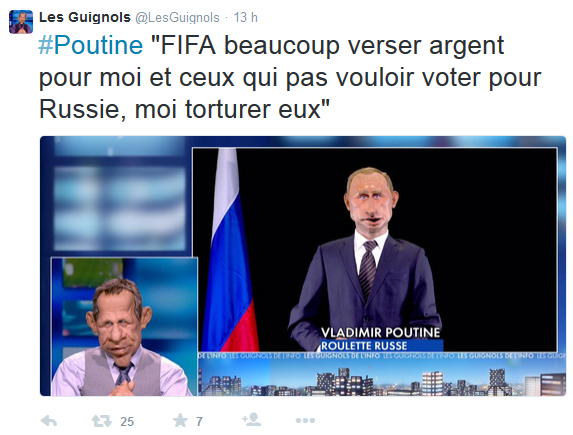The image size is (573, 435).
Task: Click the city skyline at image bottom
Action: [382, 380]
